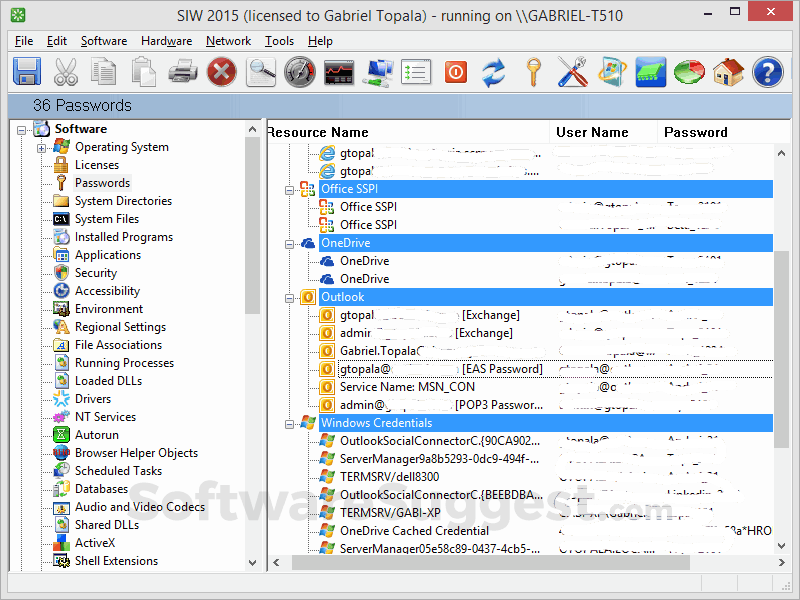Click the Cut scissors toolbar icon

point(66,72)
